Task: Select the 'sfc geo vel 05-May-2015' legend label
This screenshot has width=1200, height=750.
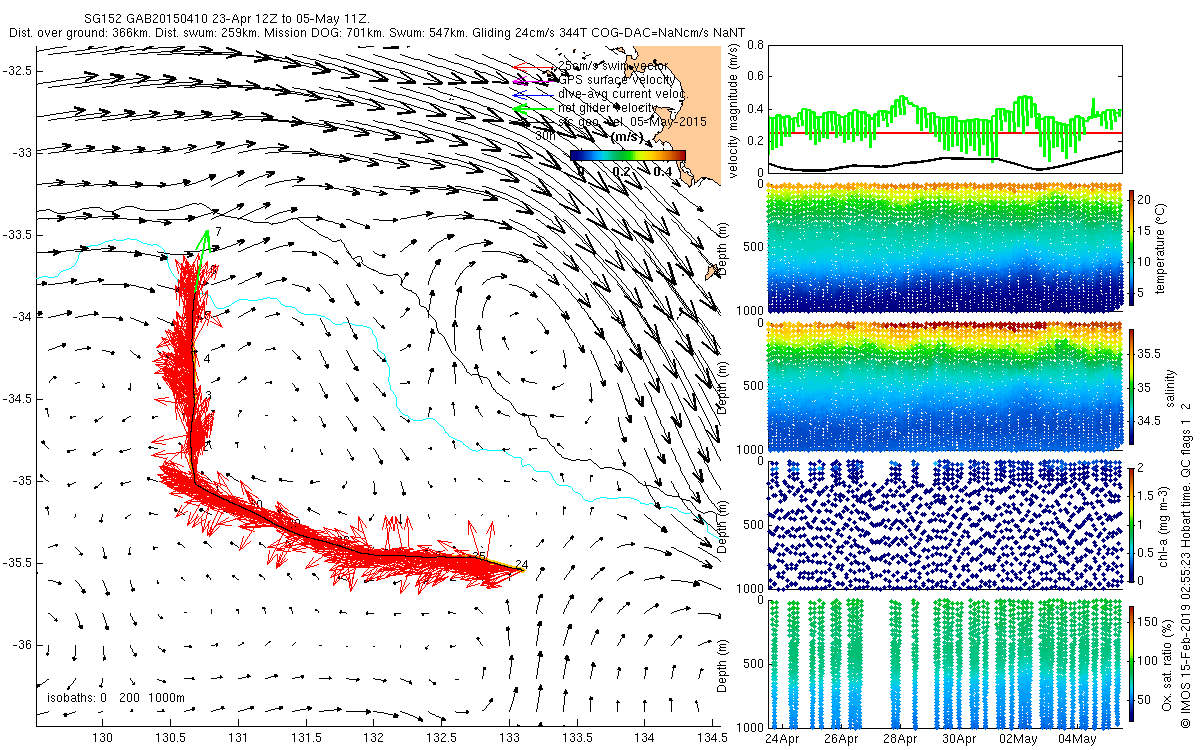Action: [632, 121]
